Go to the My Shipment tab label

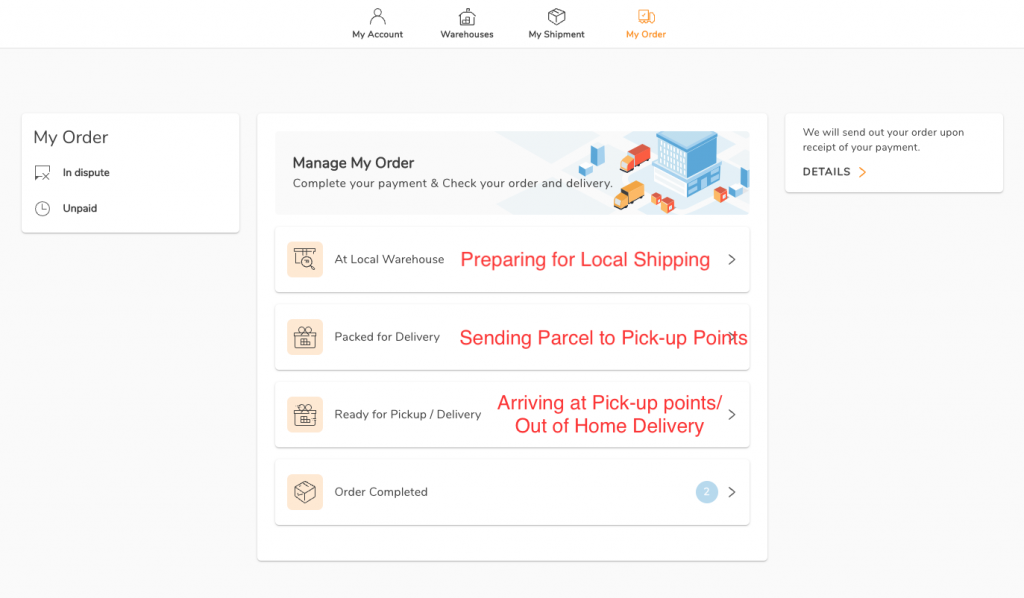coord(556,35)
